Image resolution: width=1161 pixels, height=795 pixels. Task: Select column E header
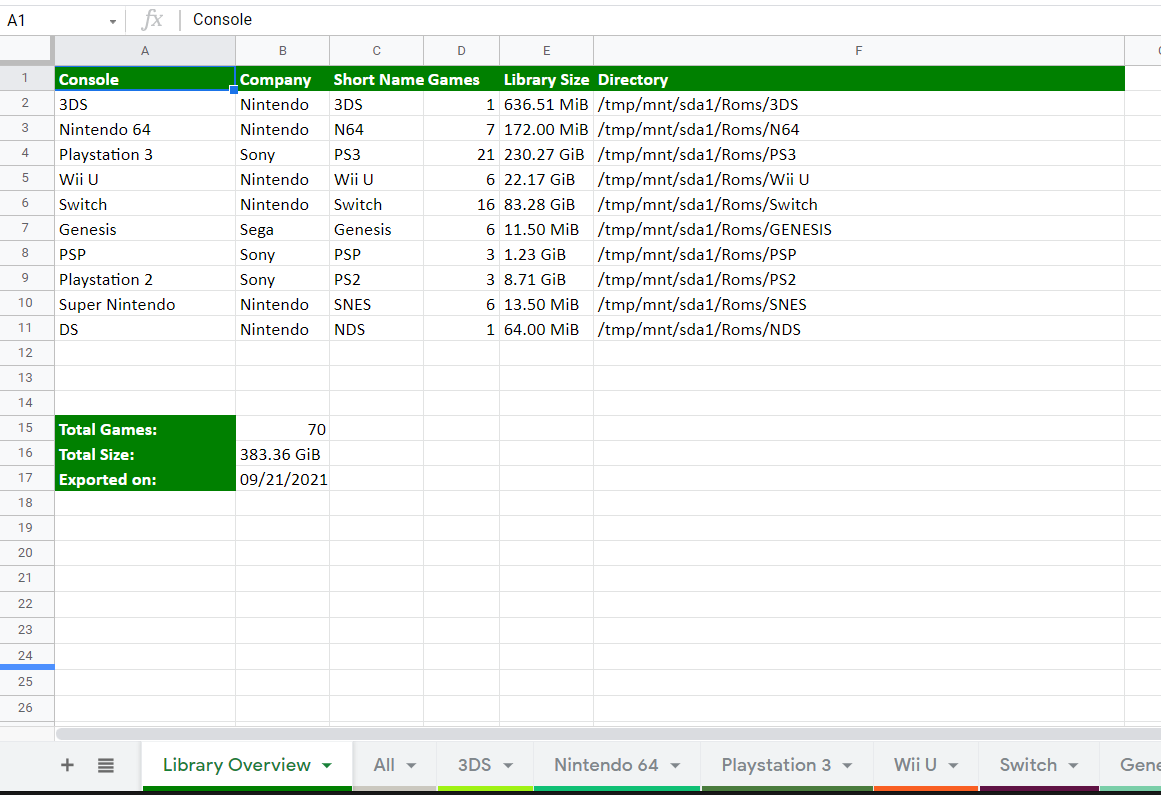pyautogui.click(x=546, y=51)
